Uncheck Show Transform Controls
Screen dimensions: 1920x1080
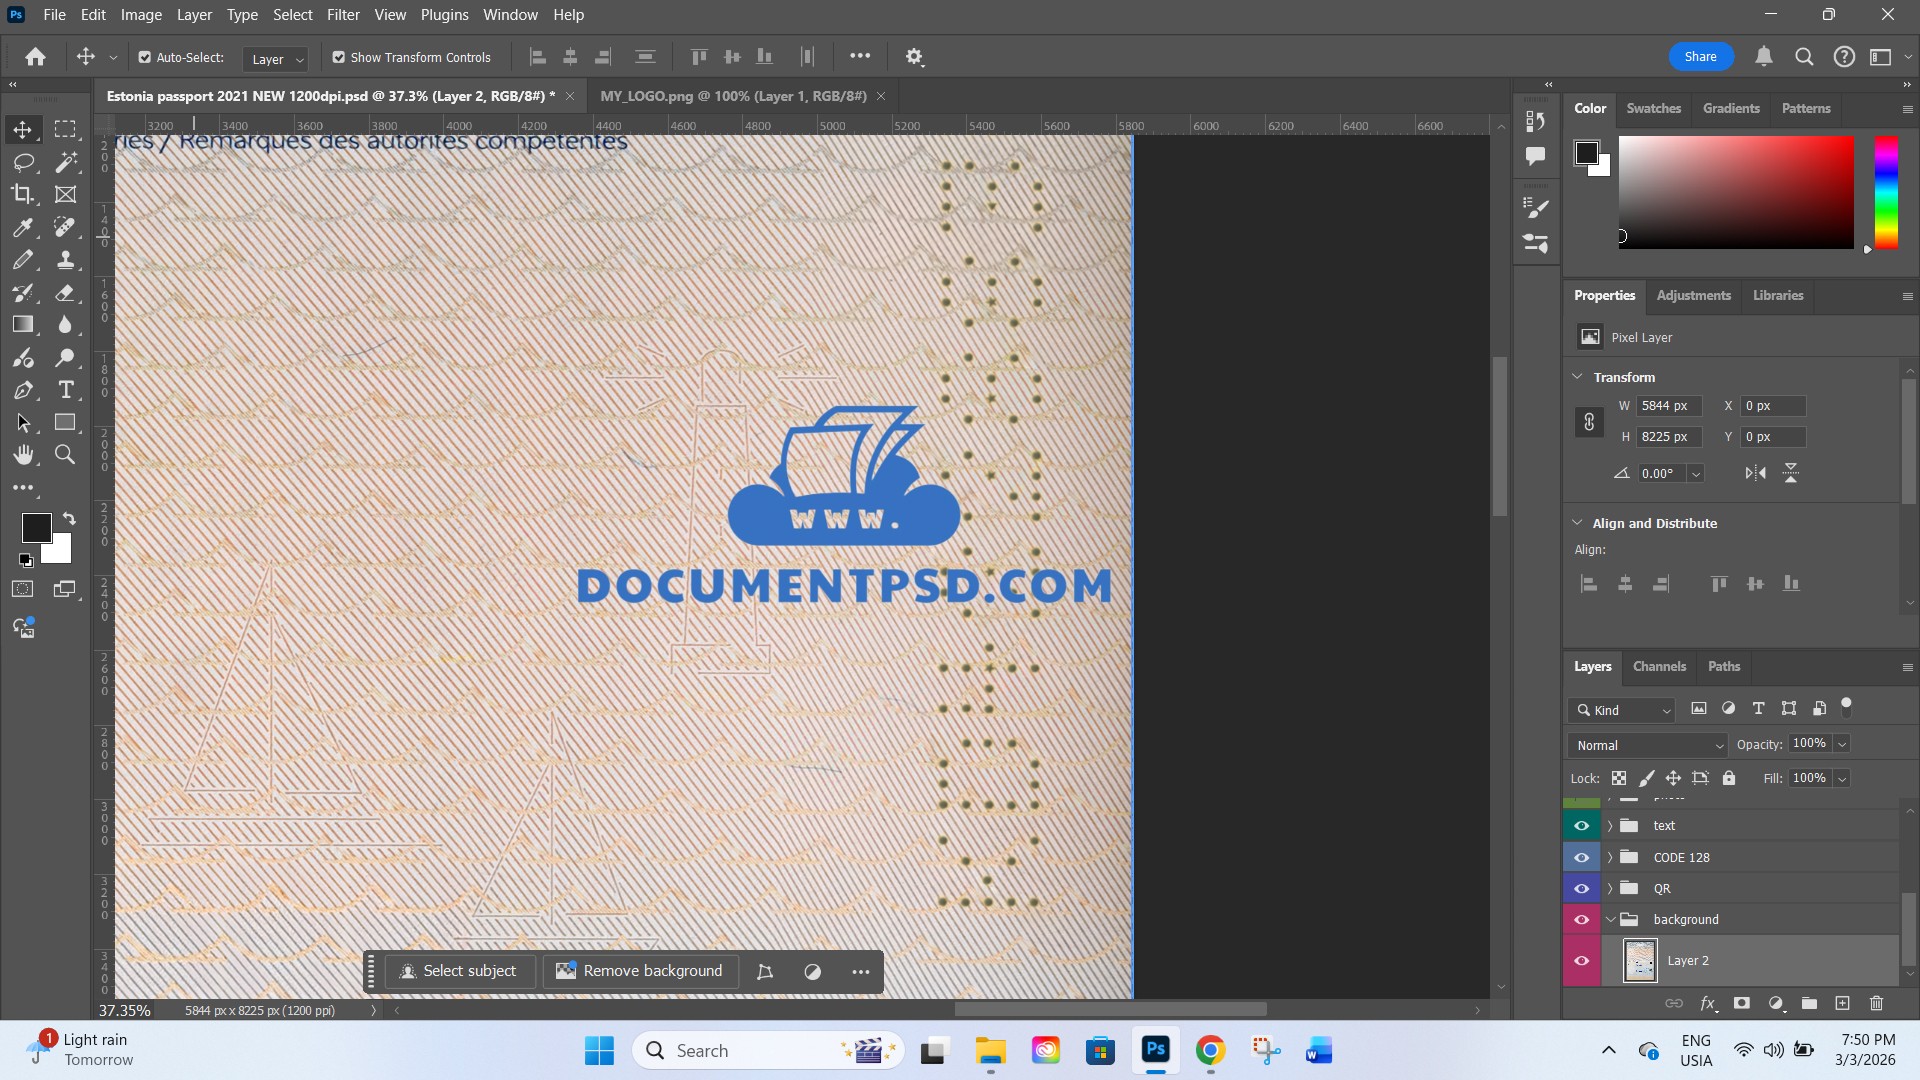tap(339, 58)
